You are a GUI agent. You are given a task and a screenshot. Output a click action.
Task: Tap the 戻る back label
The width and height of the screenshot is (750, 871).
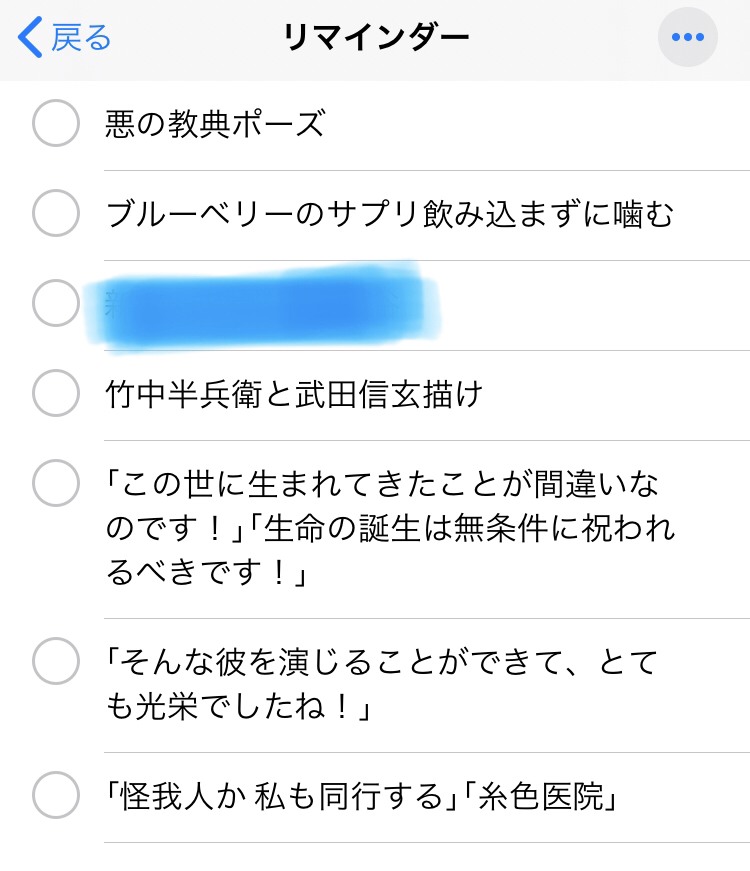point(81,38)
